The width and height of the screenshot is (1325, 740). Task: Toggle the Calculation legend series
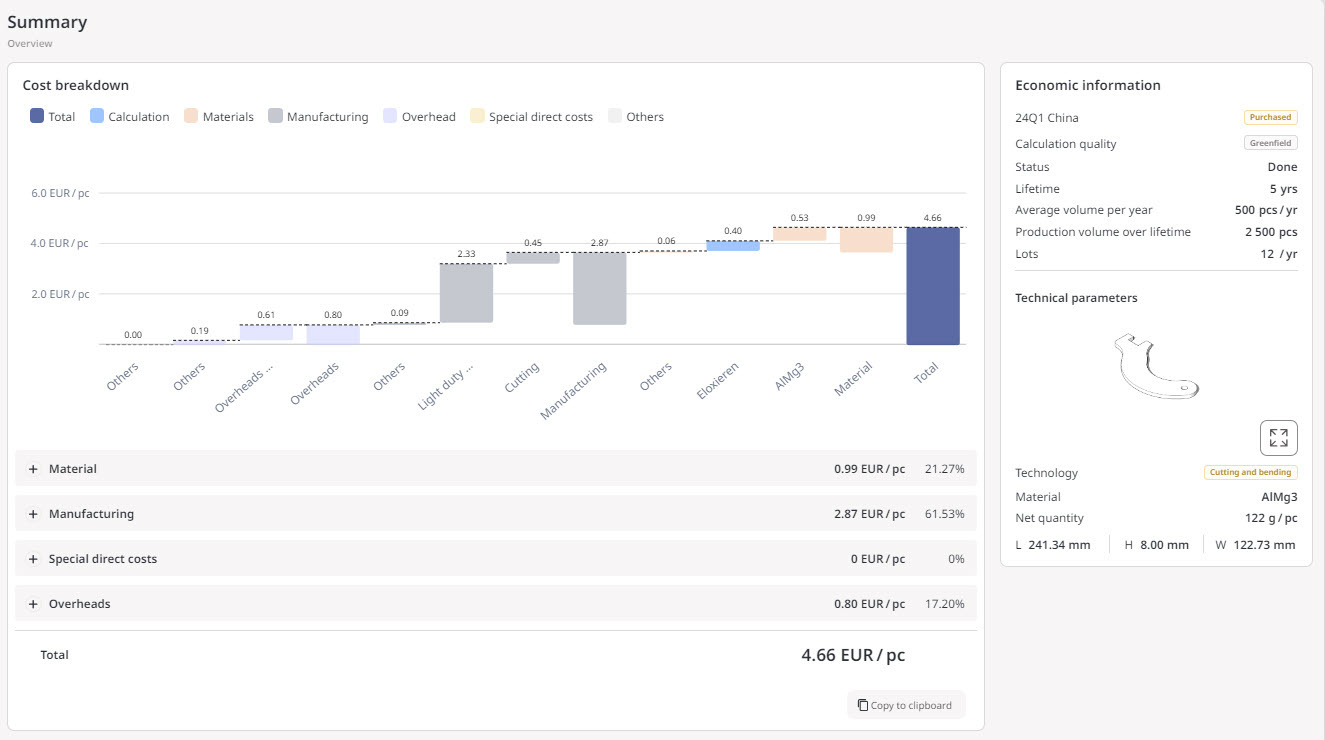(129, 117)
